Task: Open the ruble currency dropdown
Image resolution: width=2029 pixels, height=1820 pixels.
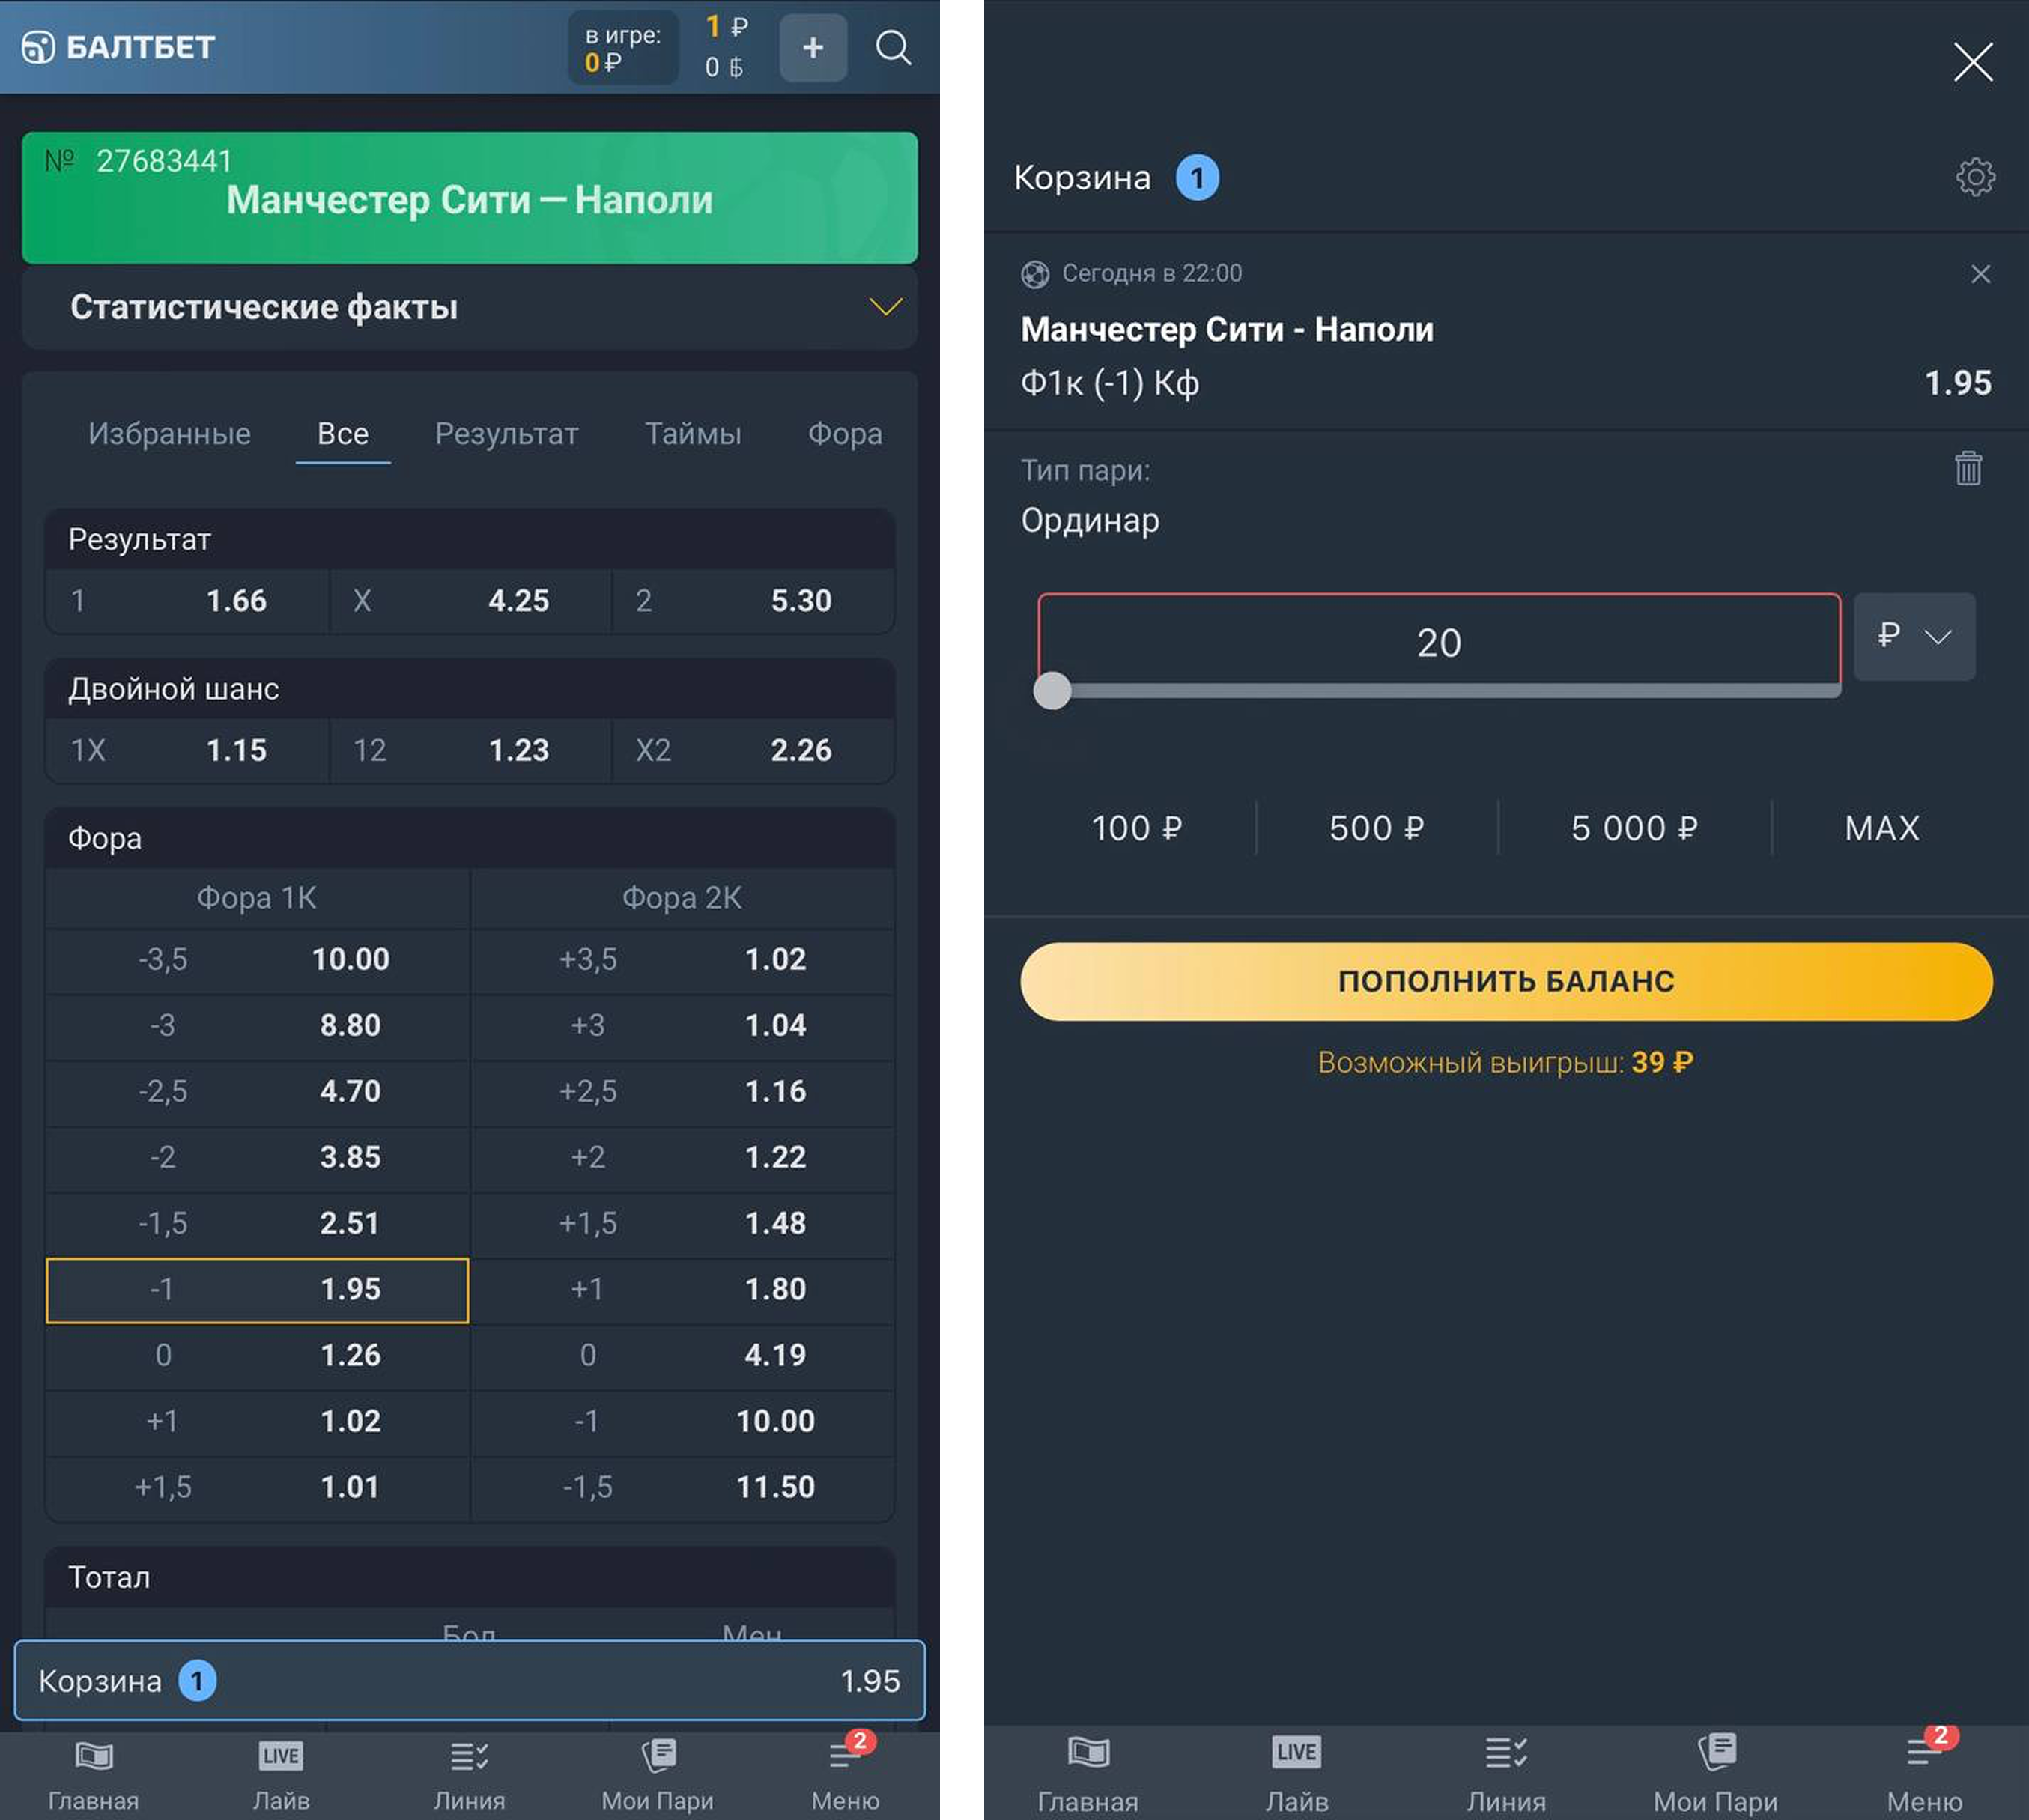Action: 1913,637
